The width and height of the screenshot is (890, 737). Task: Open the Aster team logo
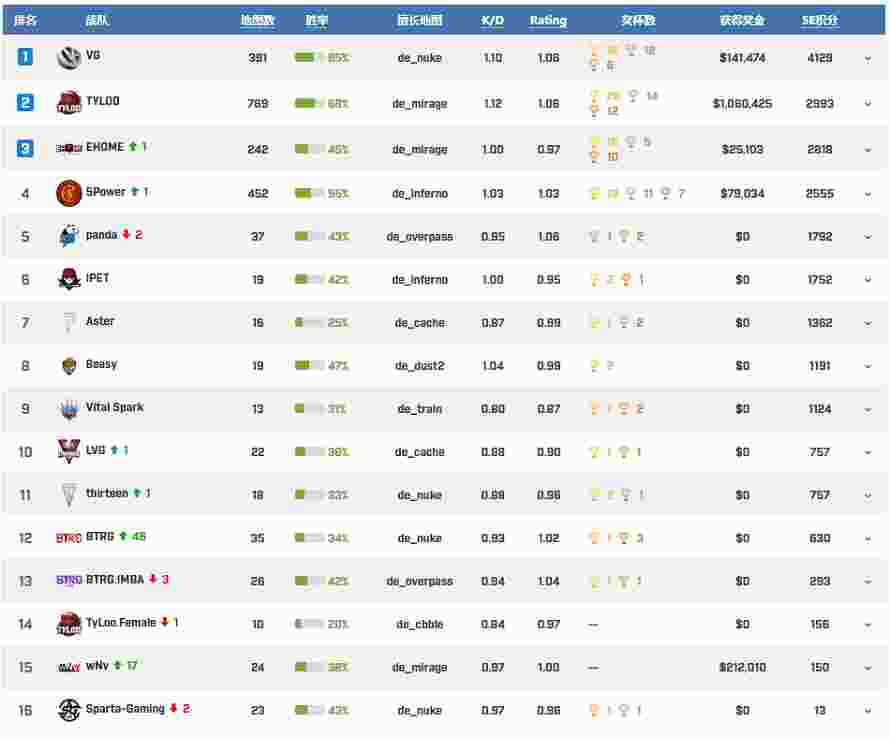(x=69, y=322)
